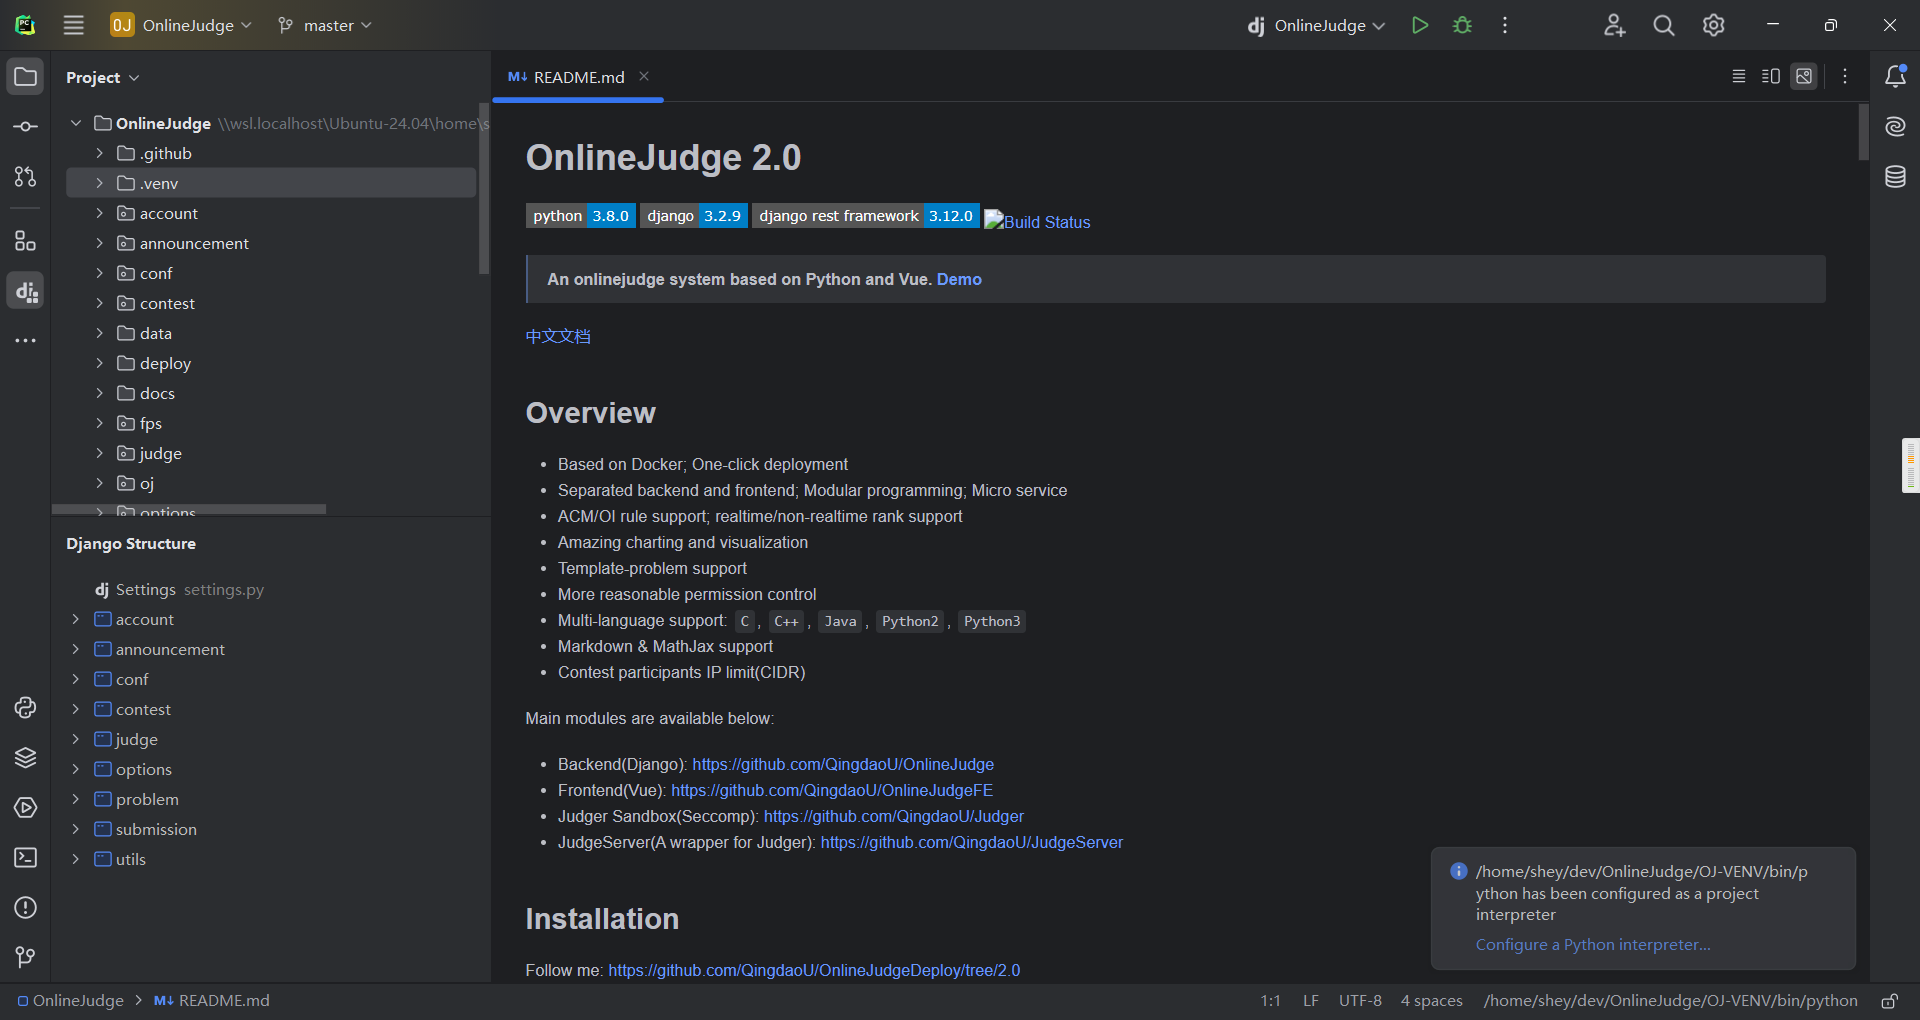1920x1020 pixels.
Task: Click the 4 spaces indent setting
Action: pyautogui.click(x=1431, y=1001)
